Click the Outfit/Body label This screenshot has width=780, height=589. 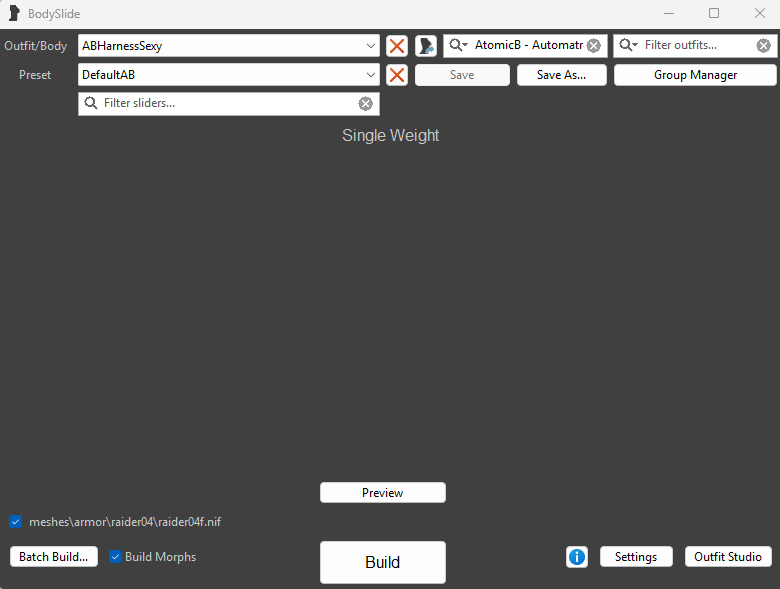[x=35, y=46]
